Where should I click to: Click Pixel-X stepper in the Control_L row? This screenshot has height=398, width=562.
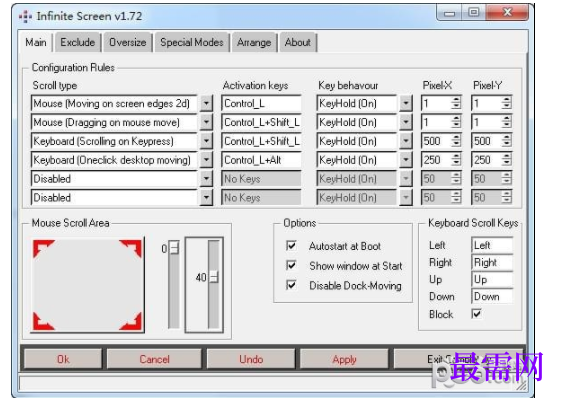pos(456,104)
